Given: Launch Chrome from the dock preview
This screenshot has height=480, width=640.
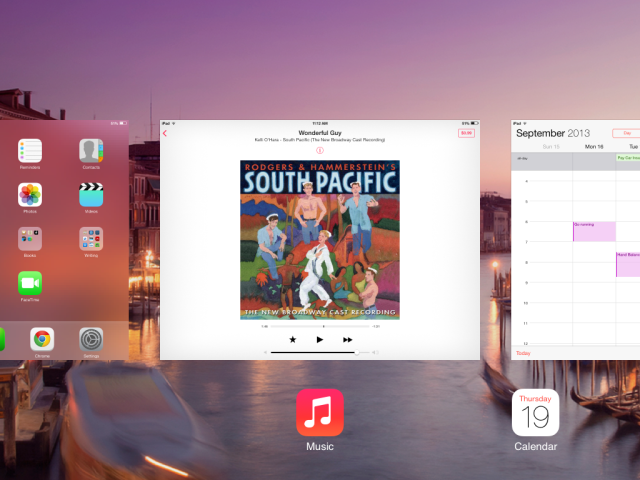Looking at the screenshot, I should [x=42, y=339].
